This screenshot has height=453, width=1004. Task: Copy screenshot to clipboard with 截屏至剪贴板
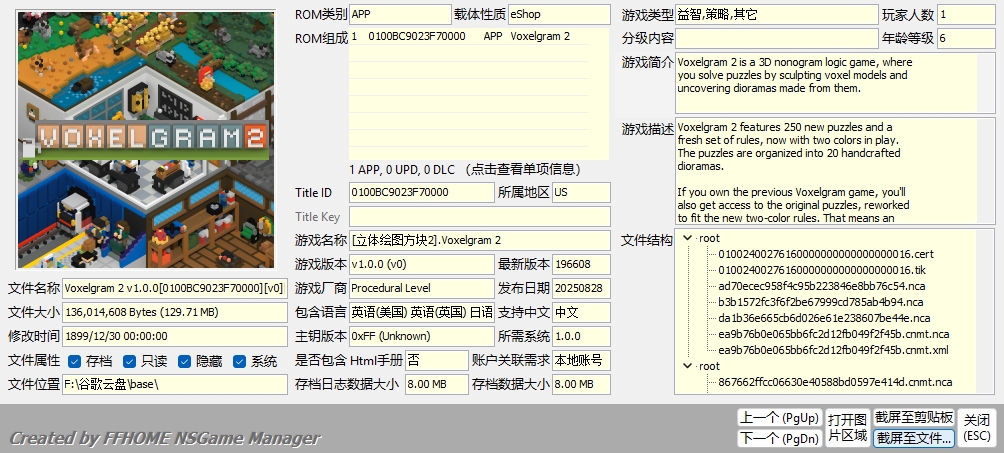pos(914,418)
